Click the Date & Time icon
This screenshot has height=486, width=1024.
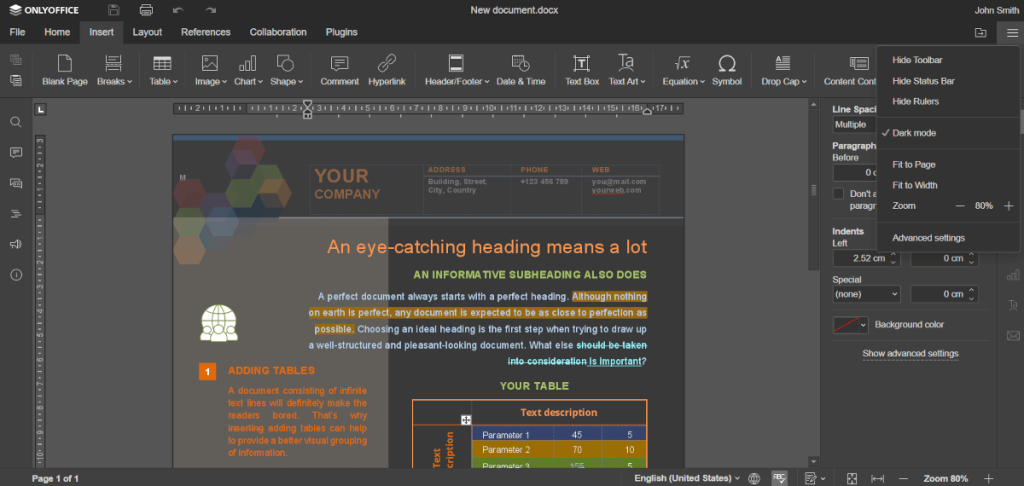(x=520, y=68)
